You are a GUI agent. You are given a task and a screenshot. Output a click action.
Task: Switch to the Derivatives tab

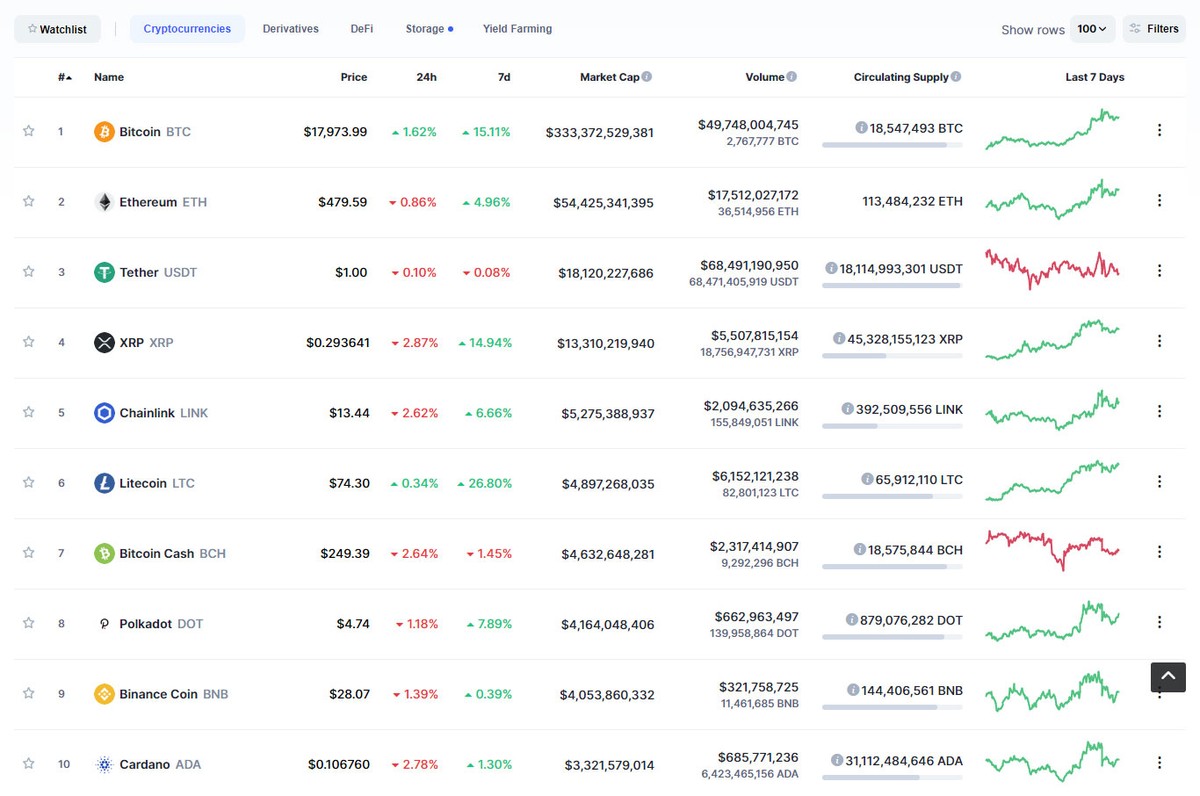[x=290, y=28]
